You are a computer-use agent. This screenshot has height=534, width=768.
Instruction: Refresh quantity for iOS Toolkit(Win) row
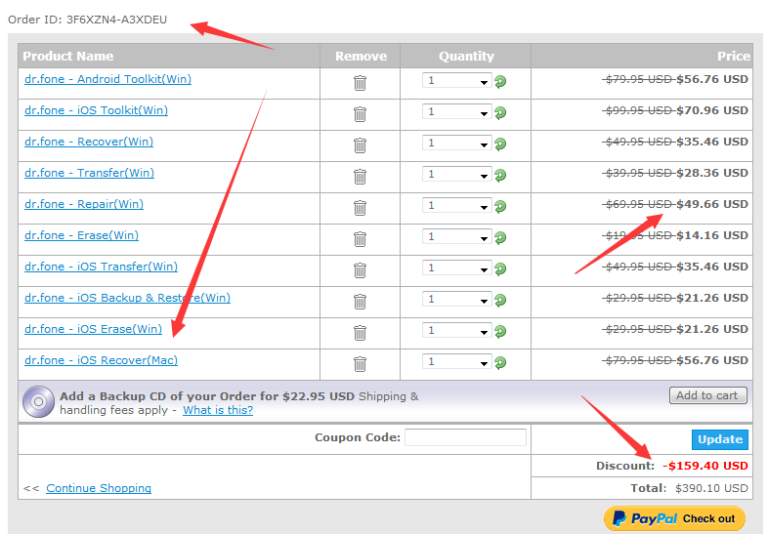tap(500, 113)
